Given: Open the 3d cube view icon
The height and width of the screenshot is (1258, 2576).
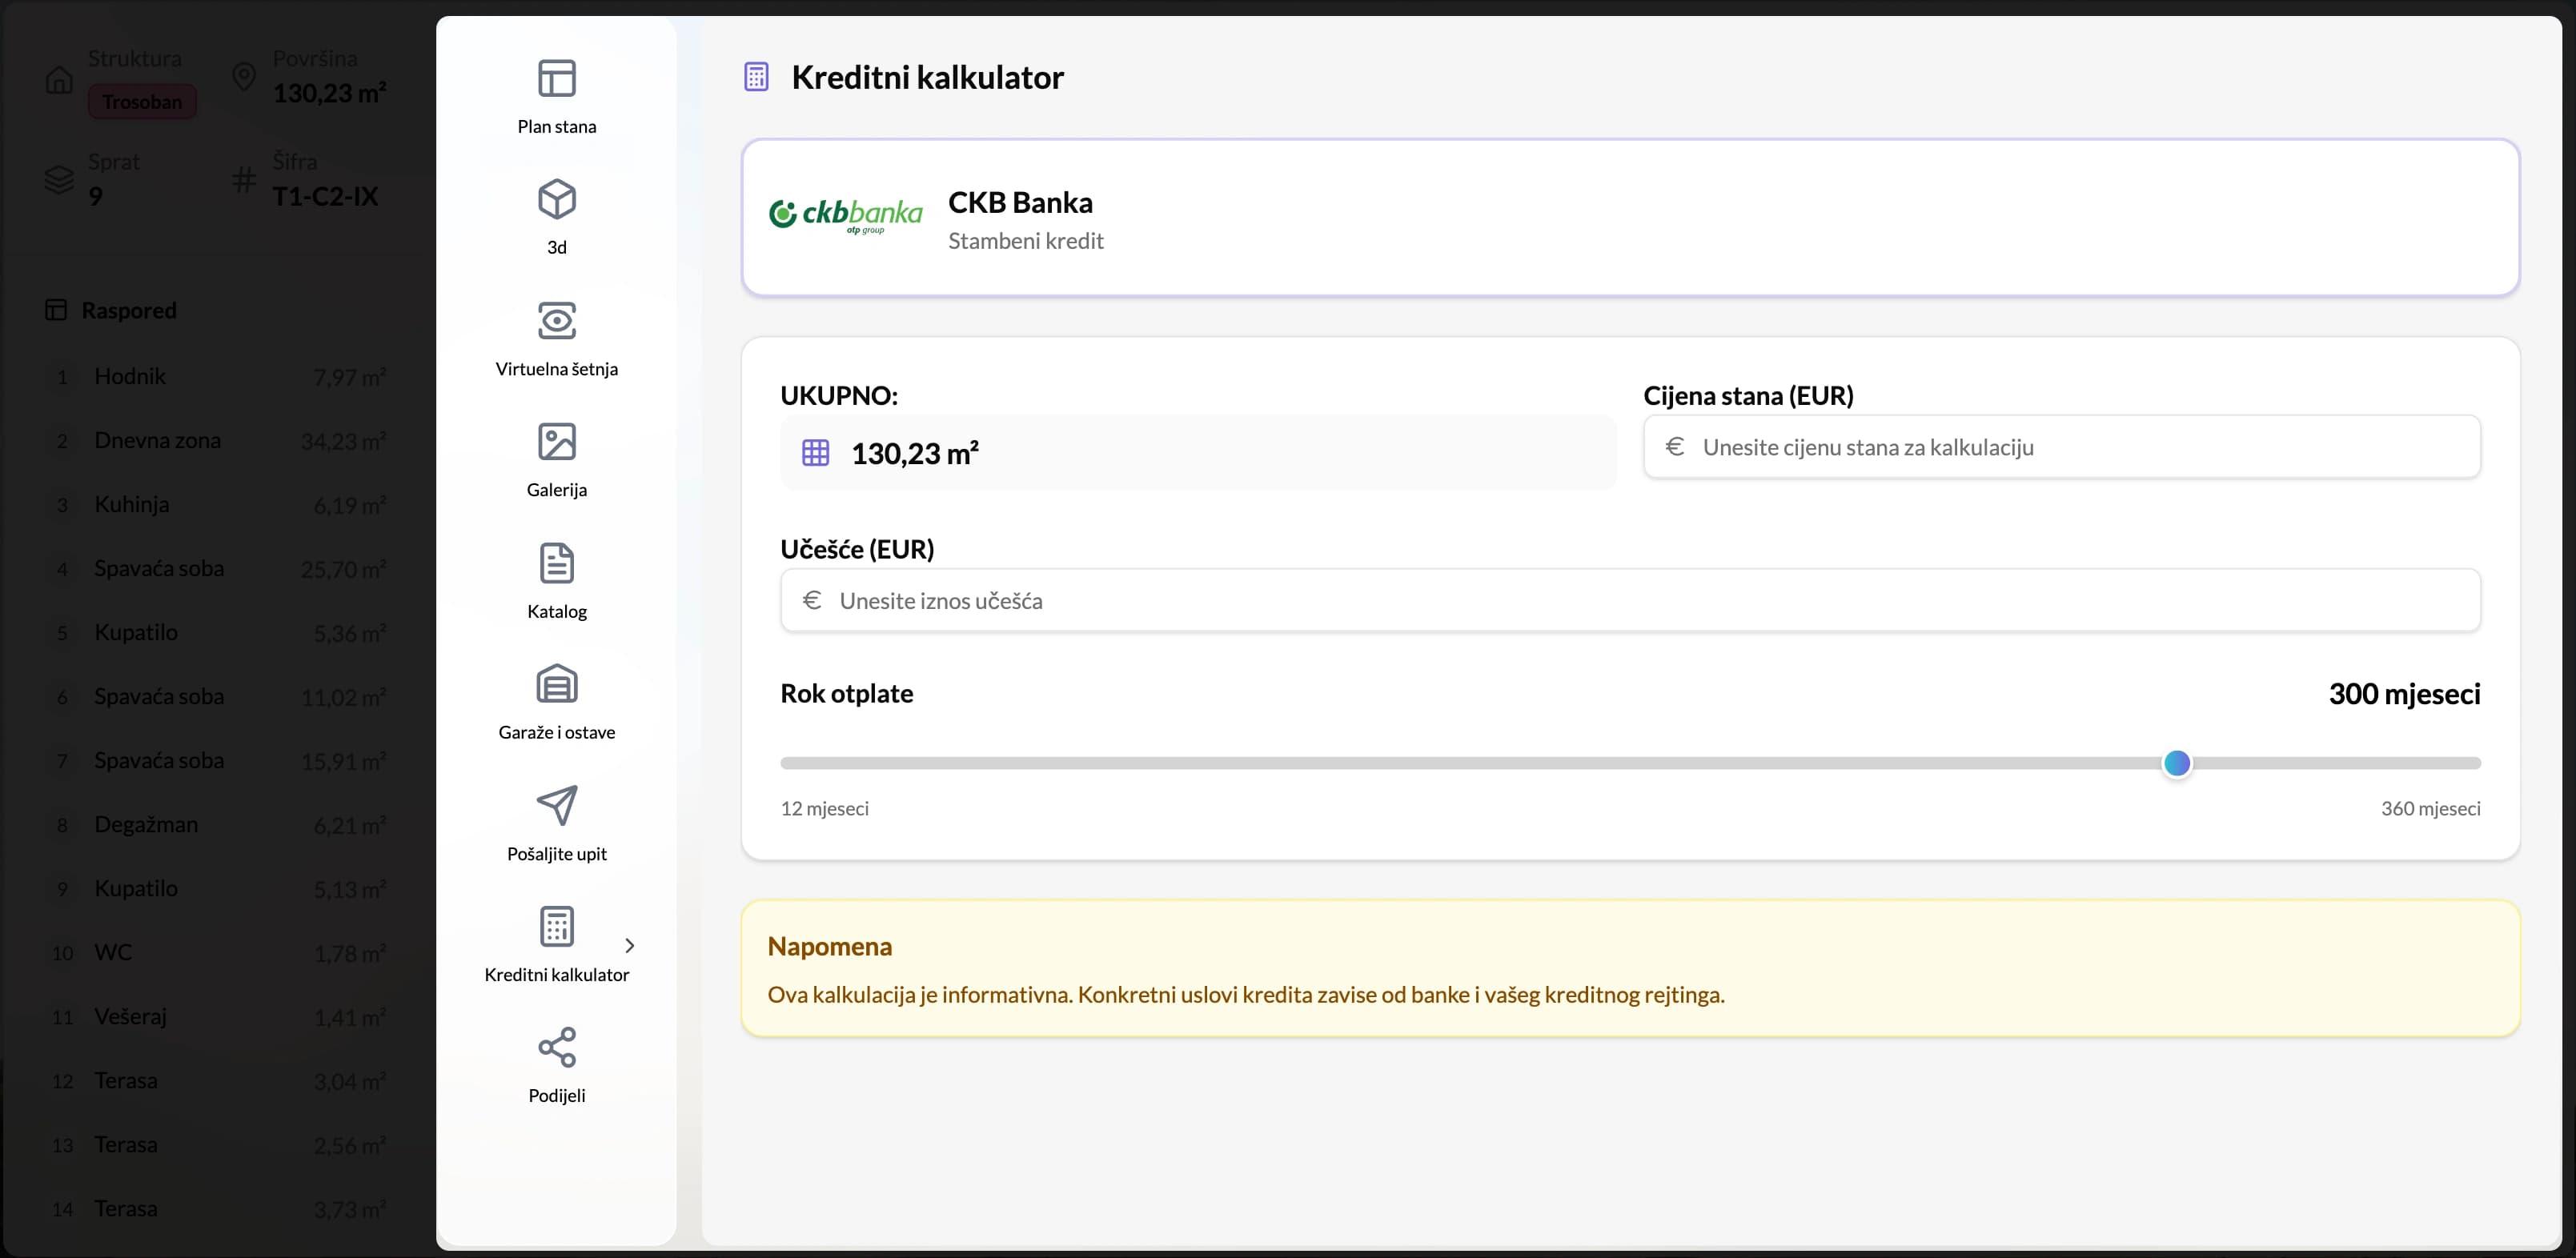Looking at the screenshot, I should pyautogui.click(x=557, y=199).
